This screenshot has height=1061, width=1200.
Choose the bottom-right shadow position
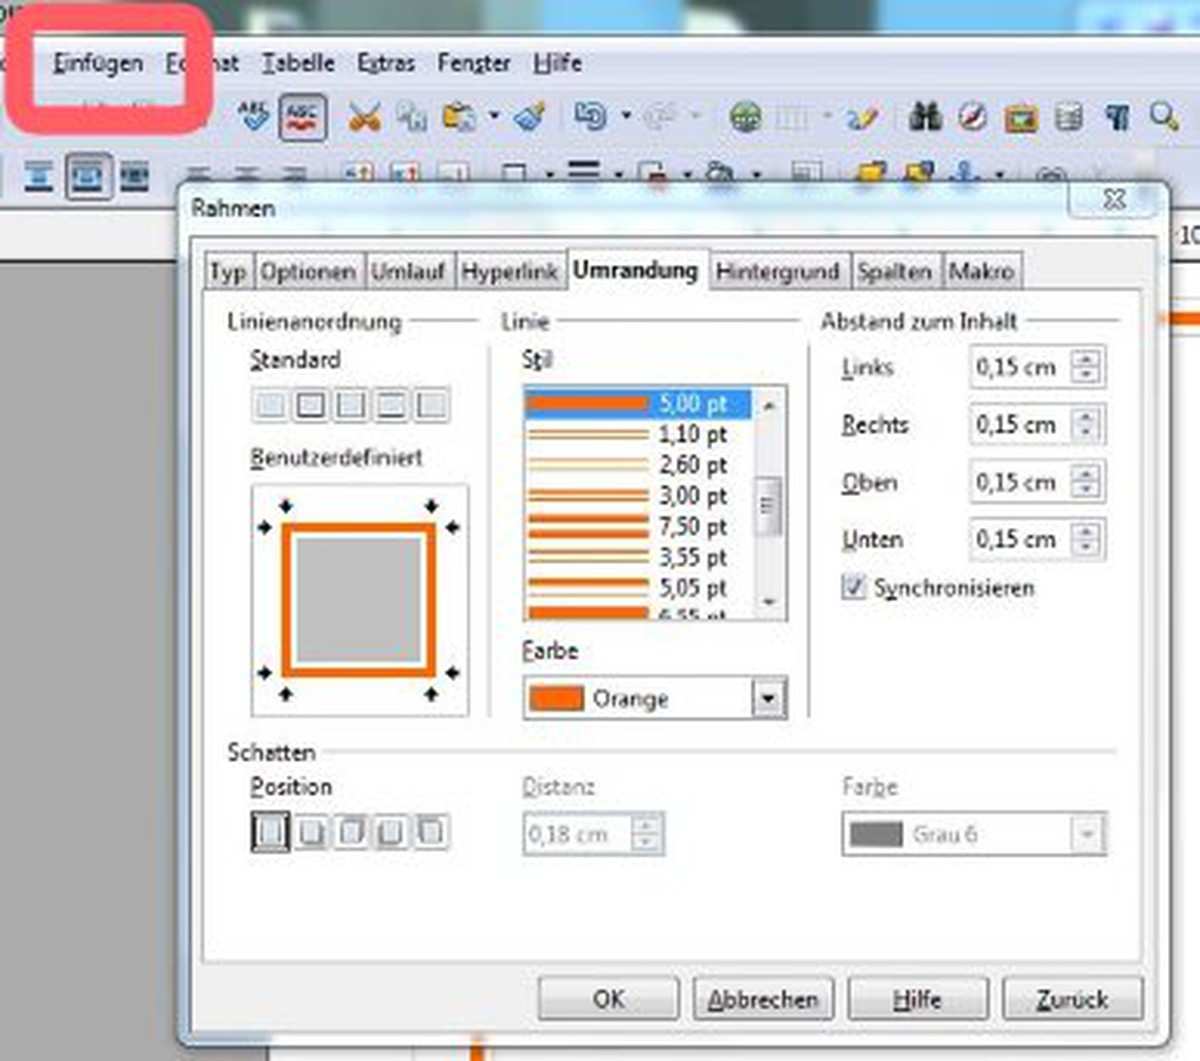311,832
